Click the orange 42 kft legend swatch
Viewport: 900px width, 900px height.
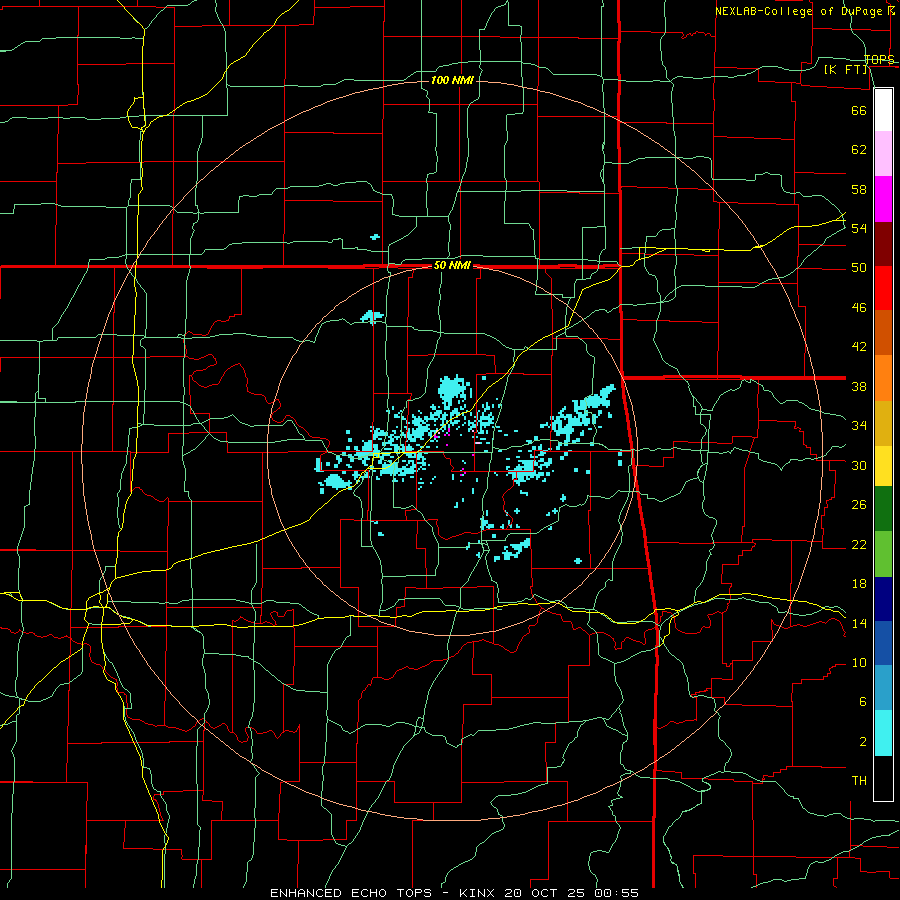click(x=883, y=378)
